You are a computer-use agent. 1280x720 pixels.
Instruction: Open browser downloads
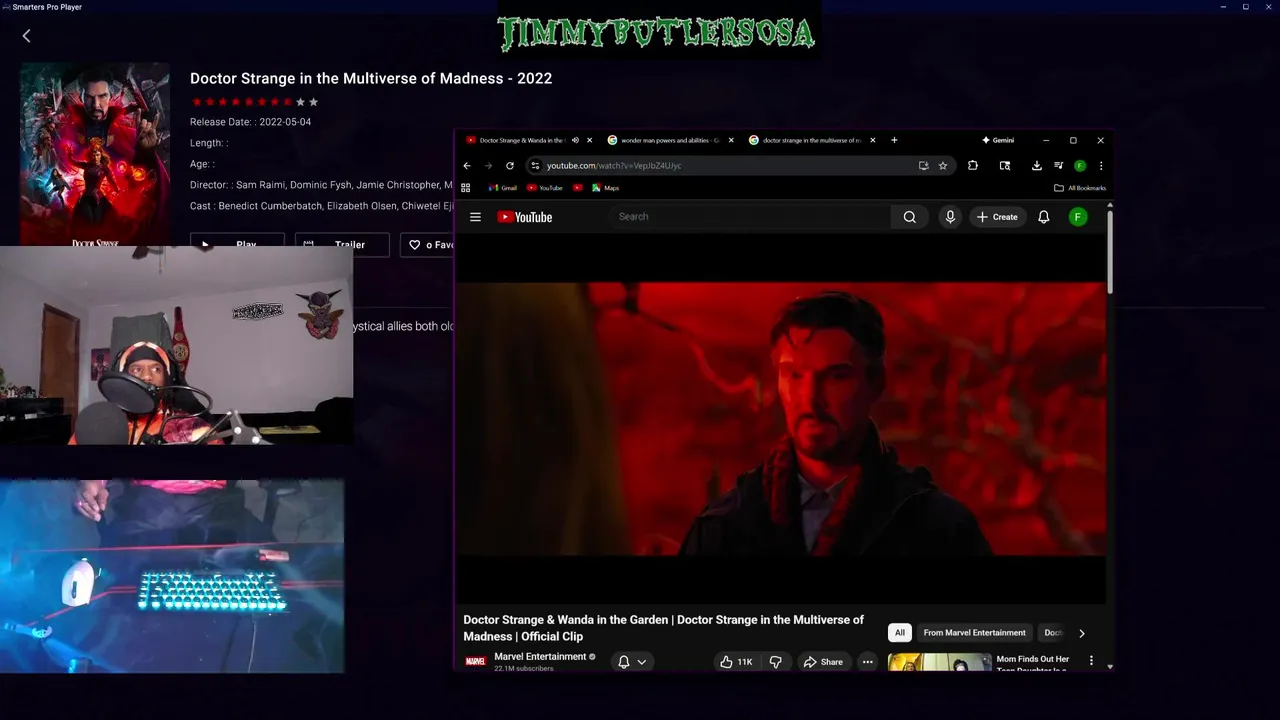pyautogui.click(x=1036, y=166)
